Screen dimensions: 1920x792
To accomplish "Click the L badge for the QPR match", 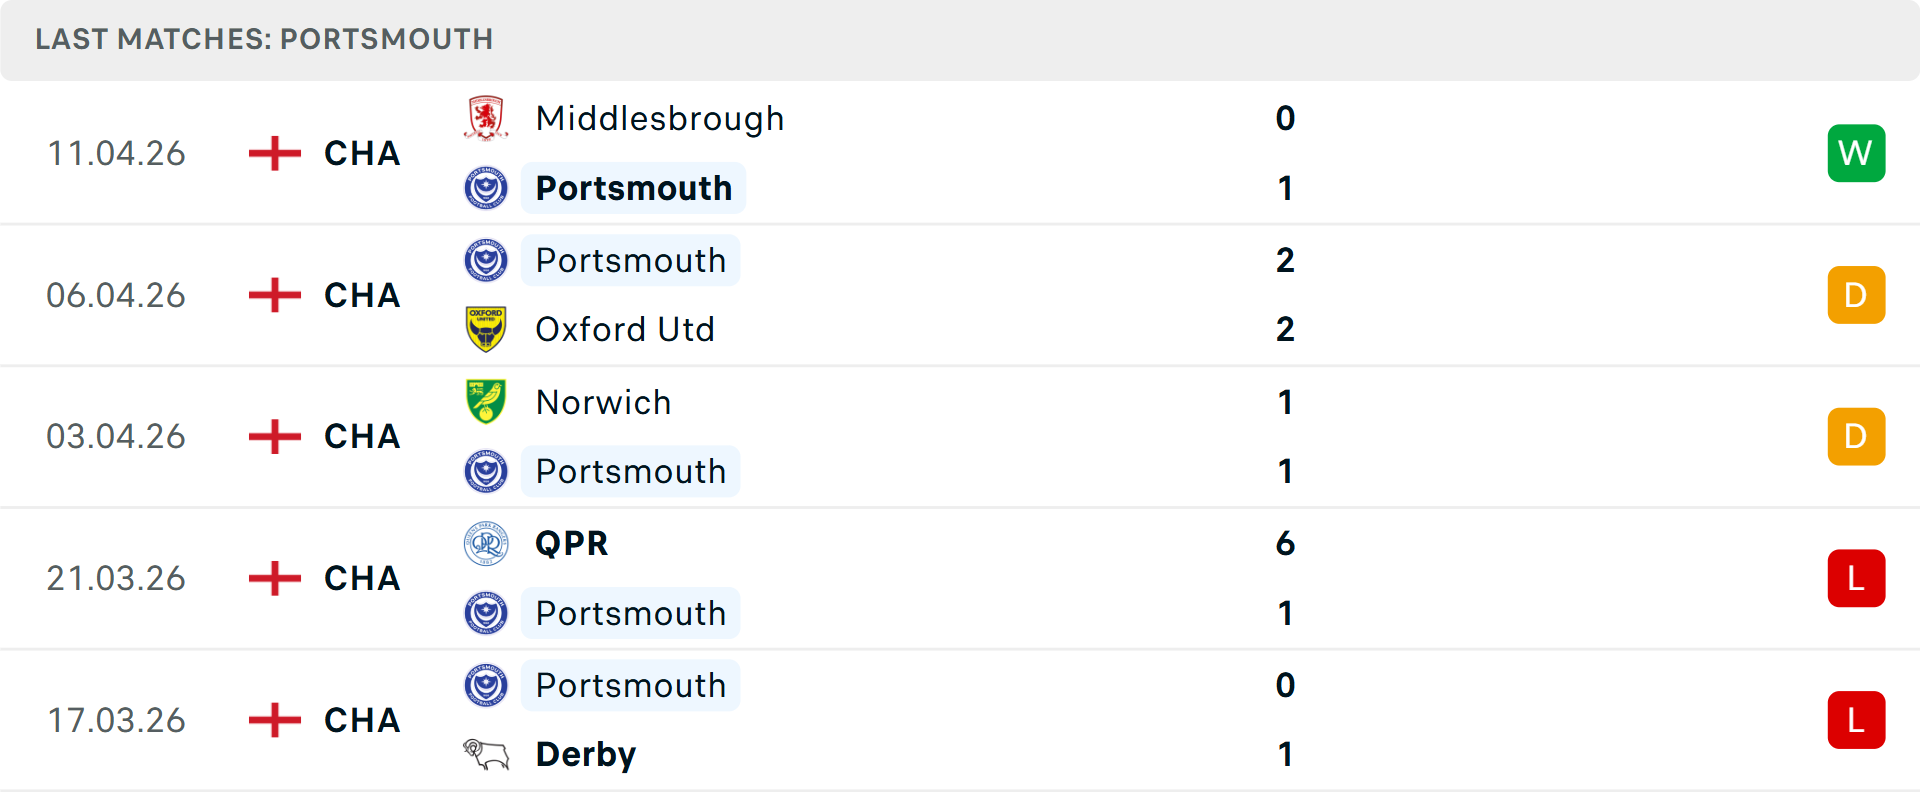I will (x=1856, y=578).
